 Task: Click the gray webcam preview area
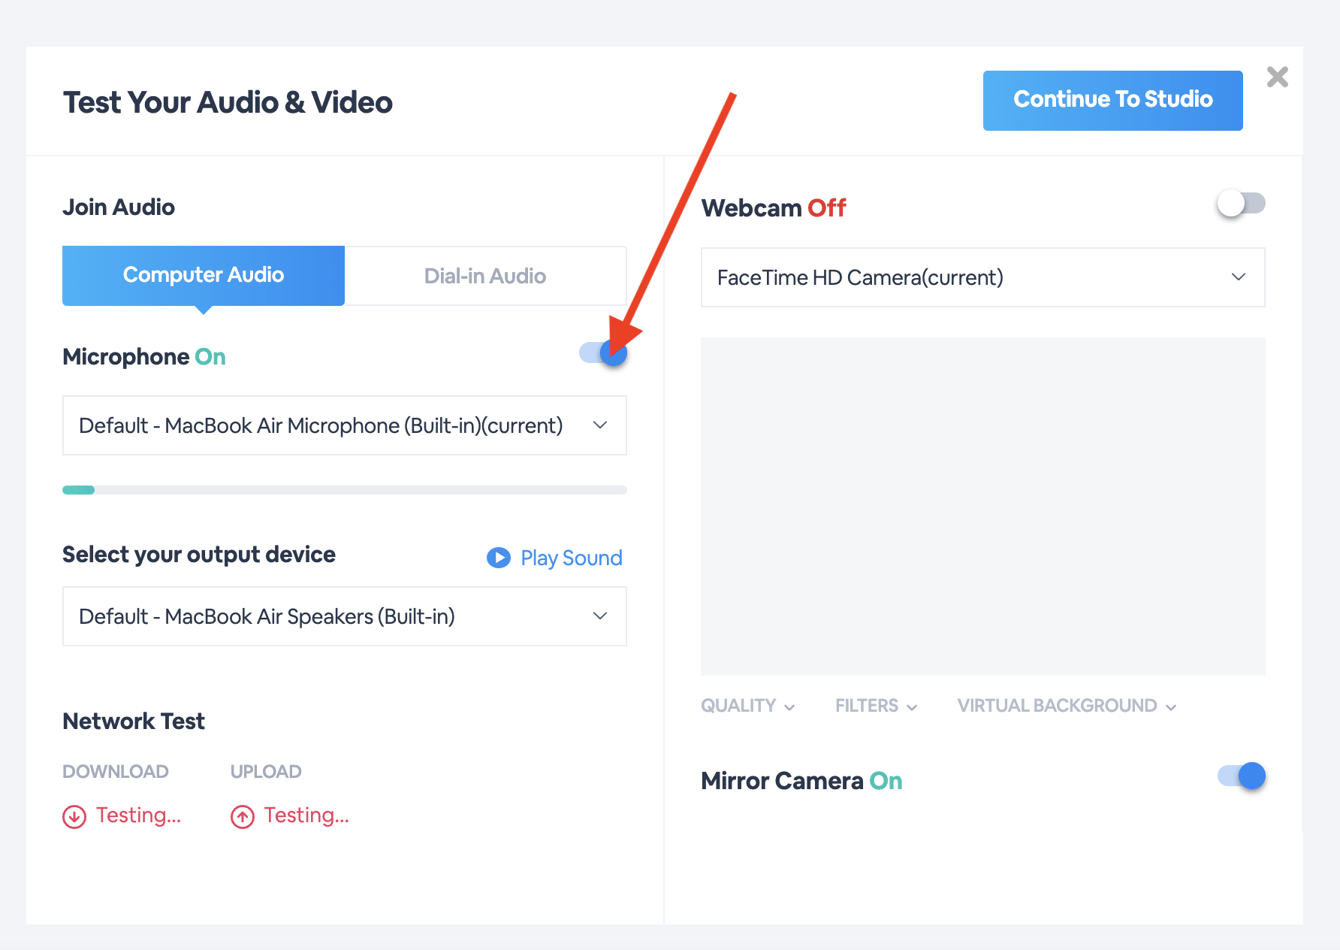(983, 506)
